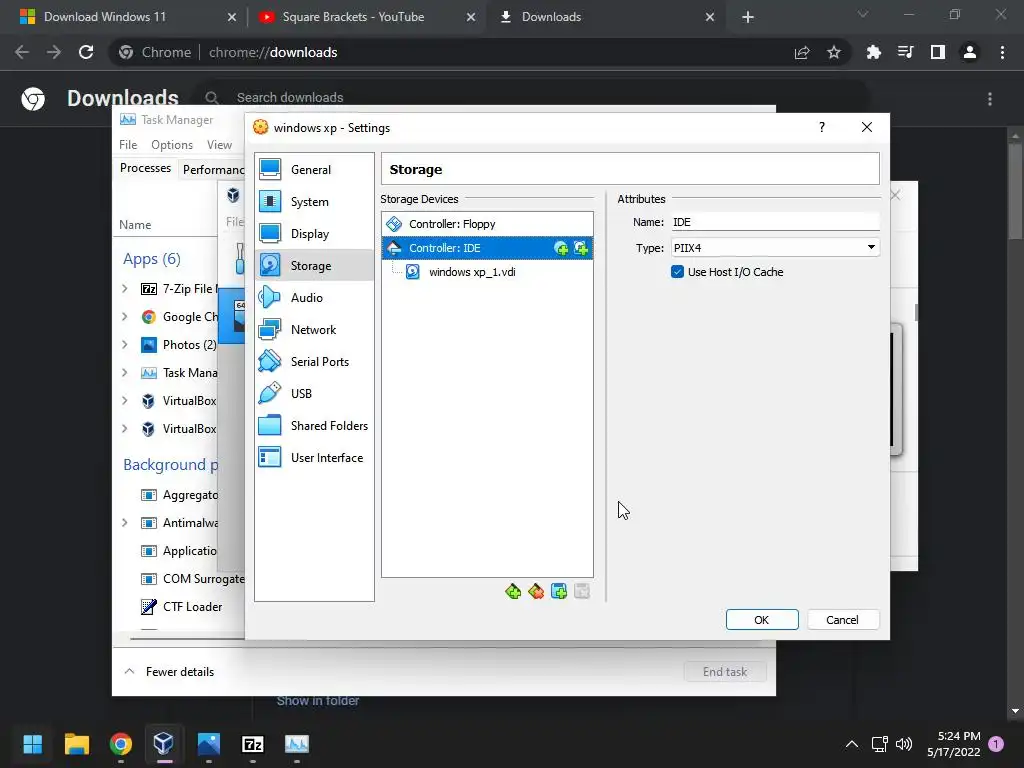Collapse with Fewer details
1024x768 pixels.
[169, 672]
